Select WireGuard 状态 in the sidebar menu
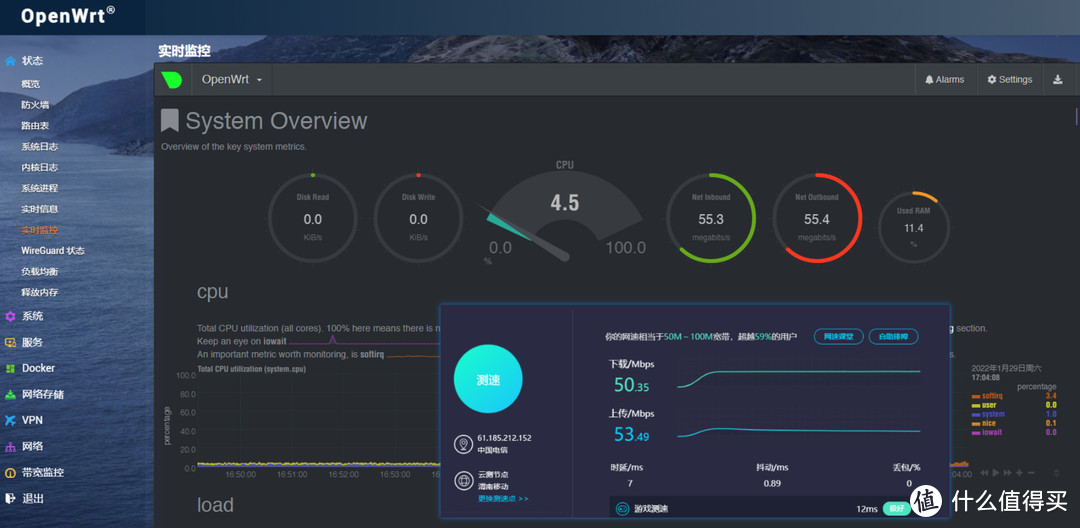1080x528 pixels. click(x=53, y=250)
